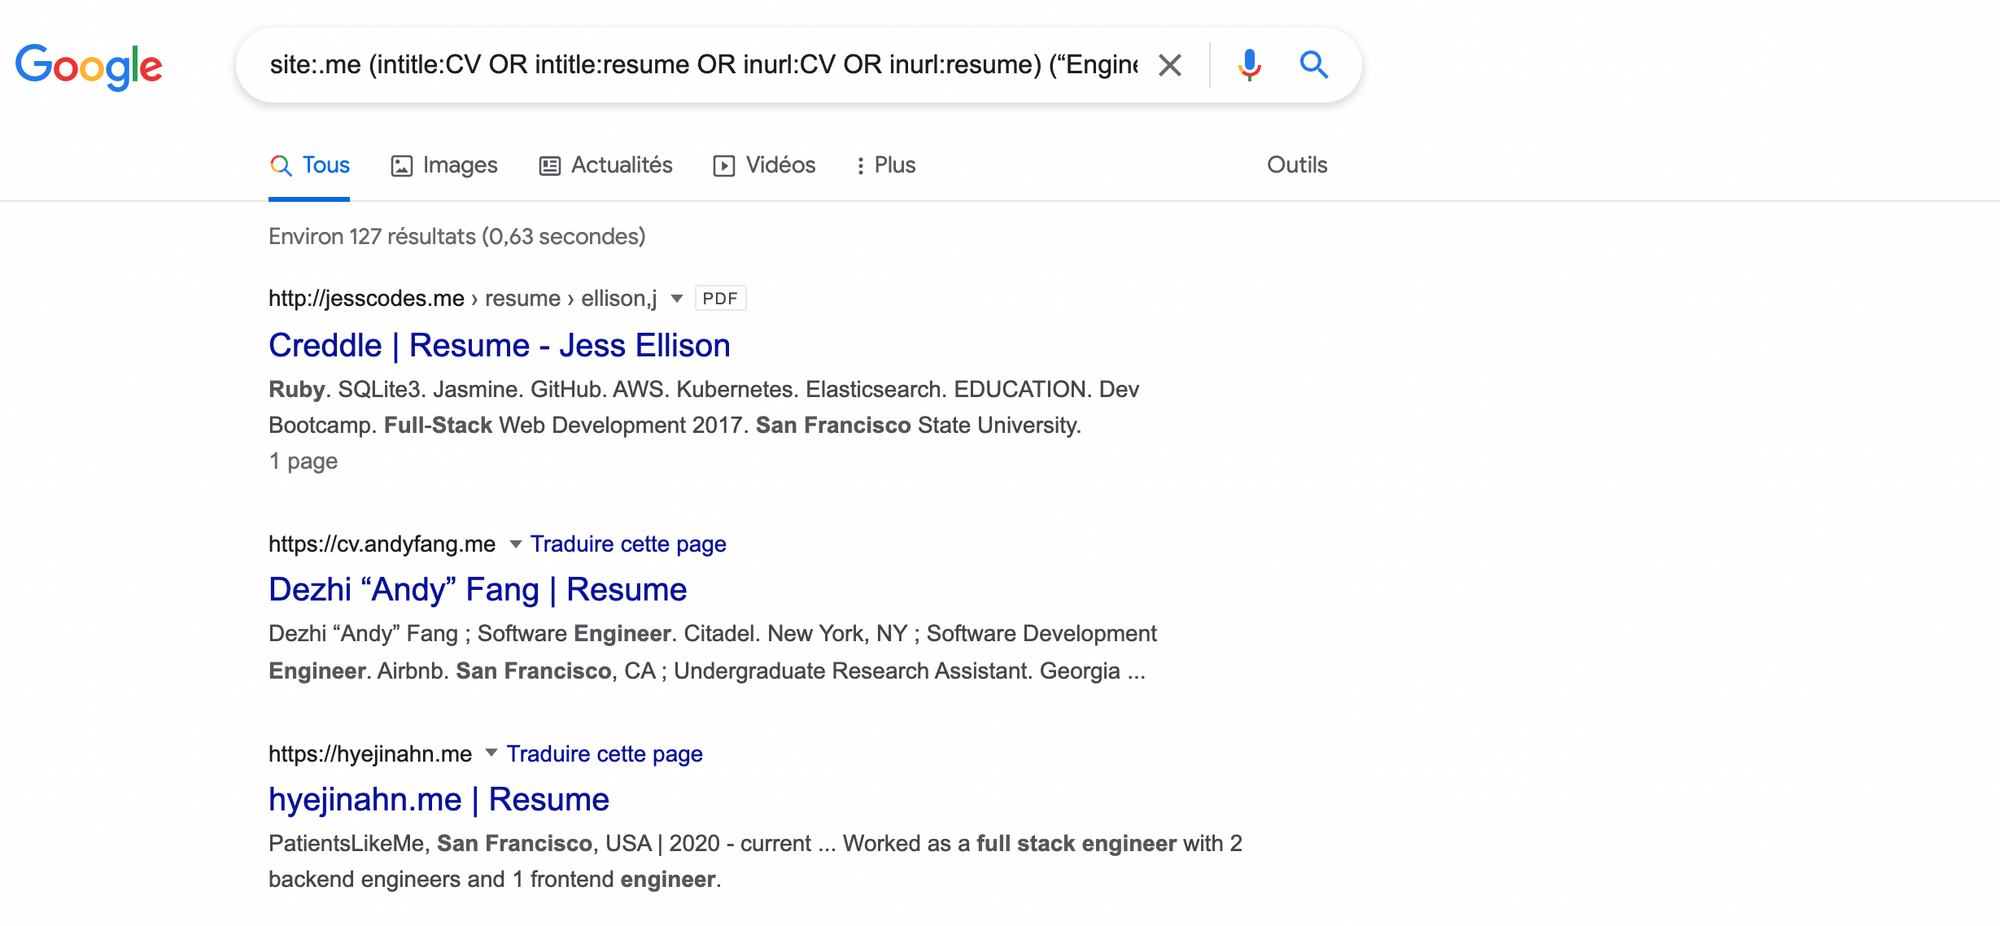
Task: Click the PDF badge on first result
Action: click(720, 299)
